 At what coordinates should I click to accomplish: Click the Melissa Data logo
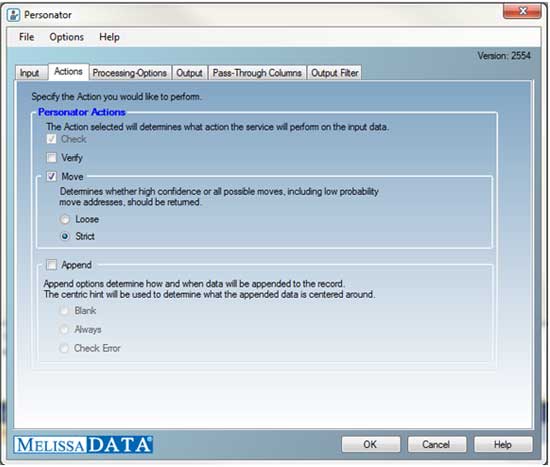(83, 445)
